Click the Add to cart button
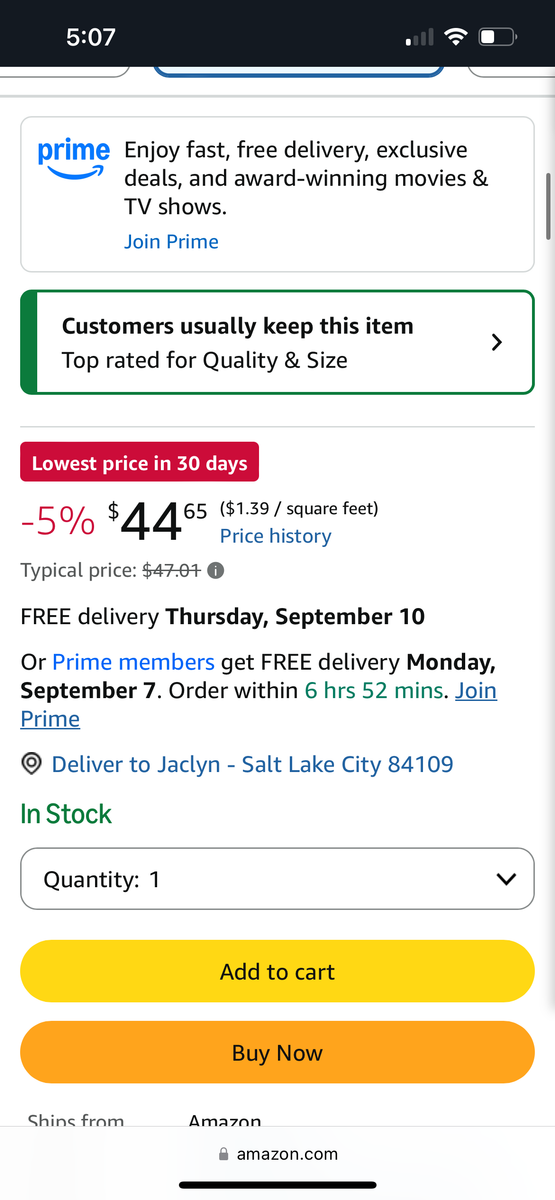This screenshot has width=555, height=1200. (278, 971)
